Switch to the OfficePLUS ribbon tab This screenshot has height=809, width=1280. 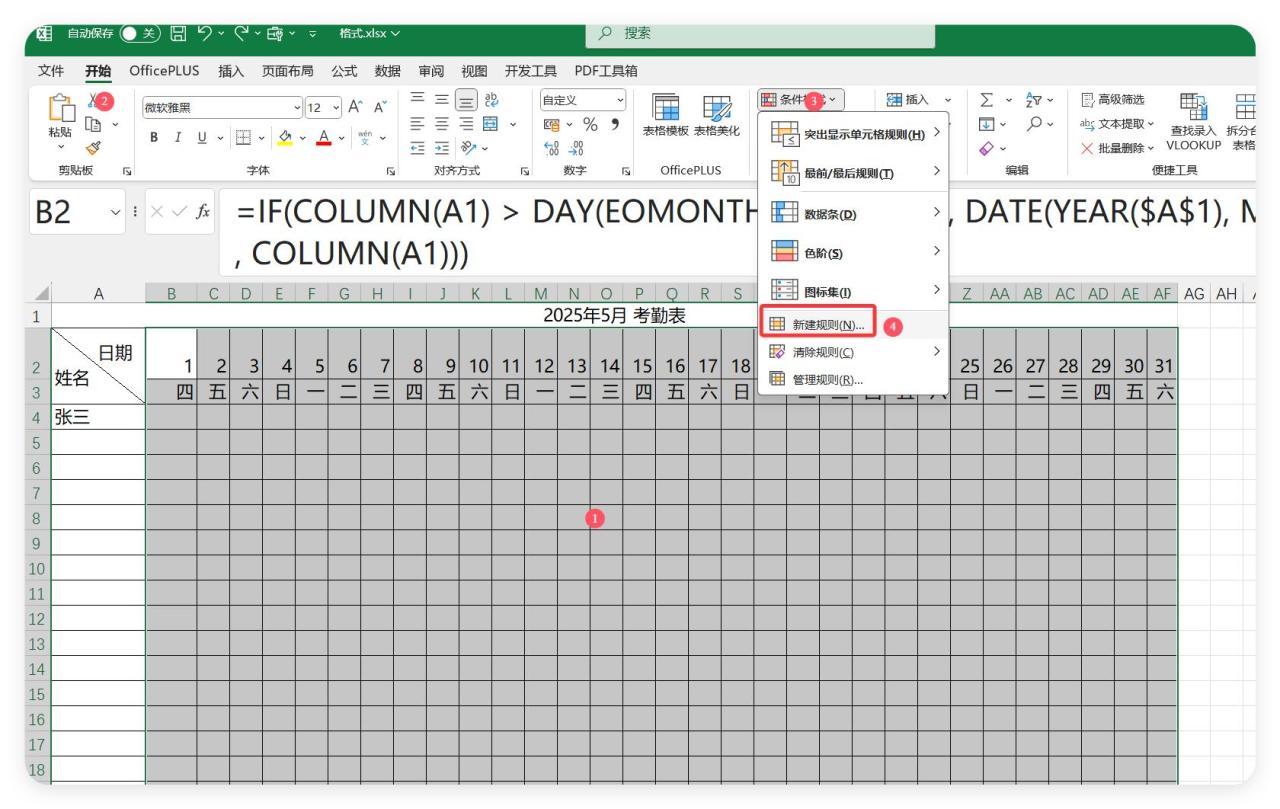164,71
